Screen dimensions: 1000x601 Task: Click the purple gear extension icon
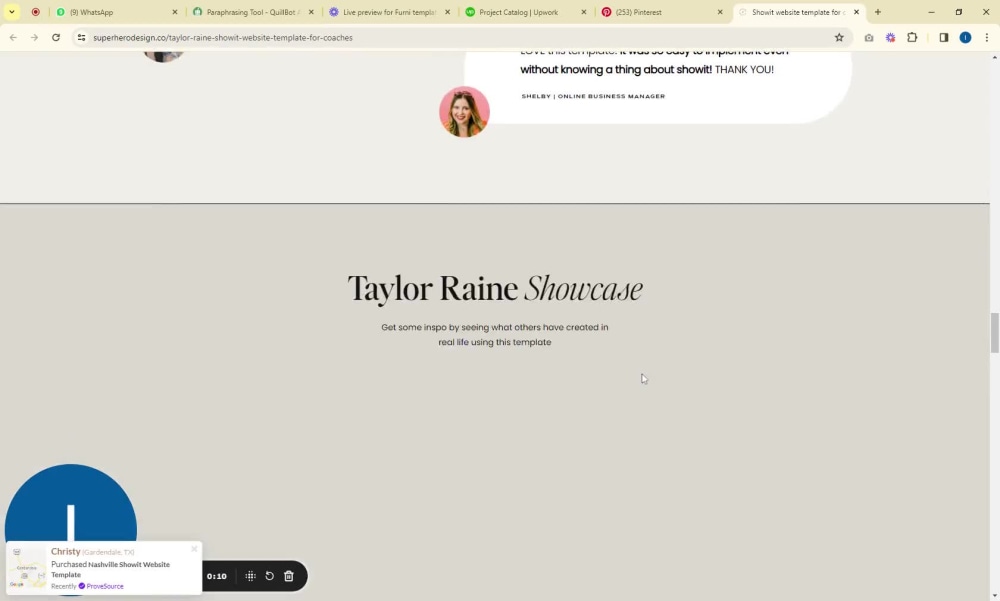click(x=890, y=38)
